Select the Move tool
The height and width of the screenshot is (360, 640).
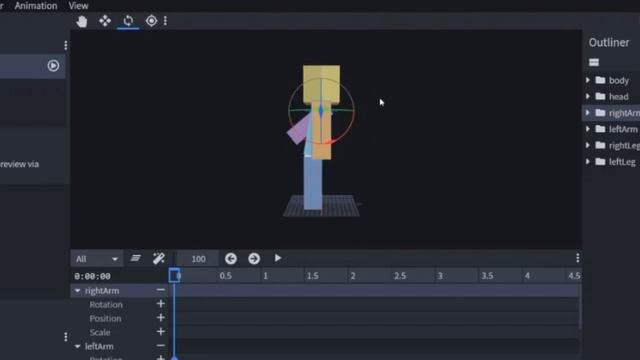tap(105, 21)
